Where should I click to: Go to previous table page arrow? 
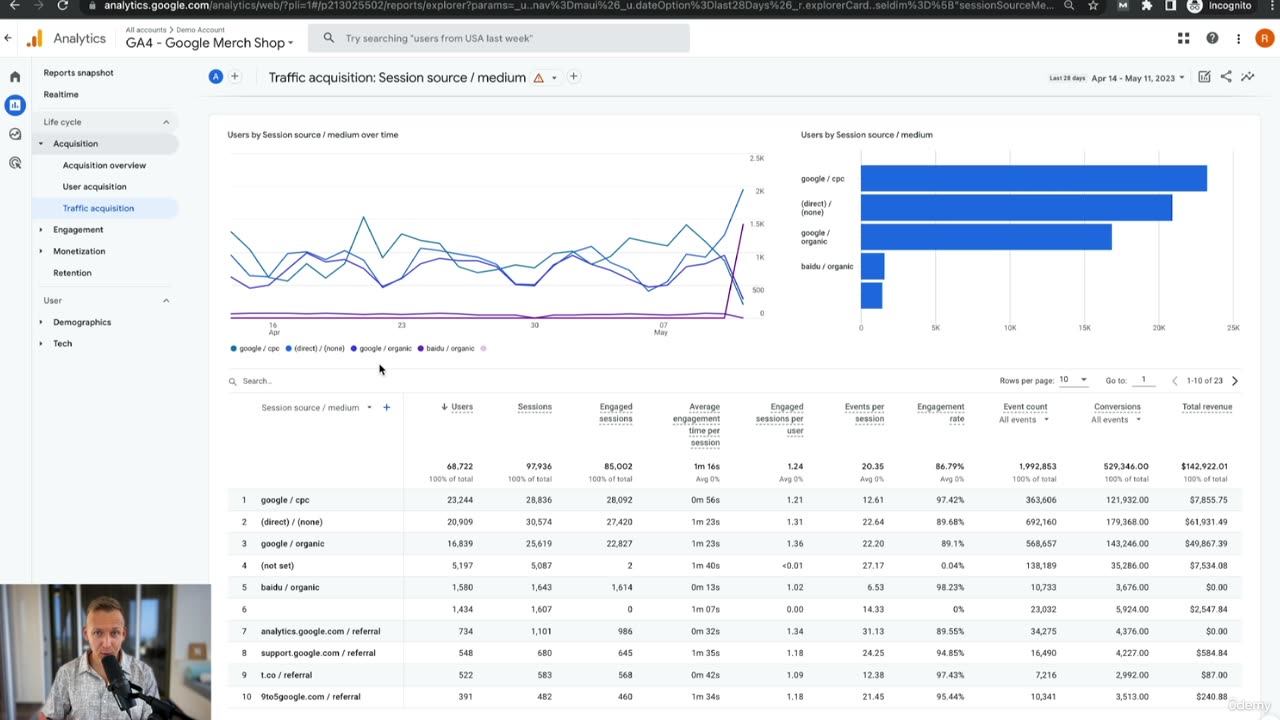pos(1175,381)
